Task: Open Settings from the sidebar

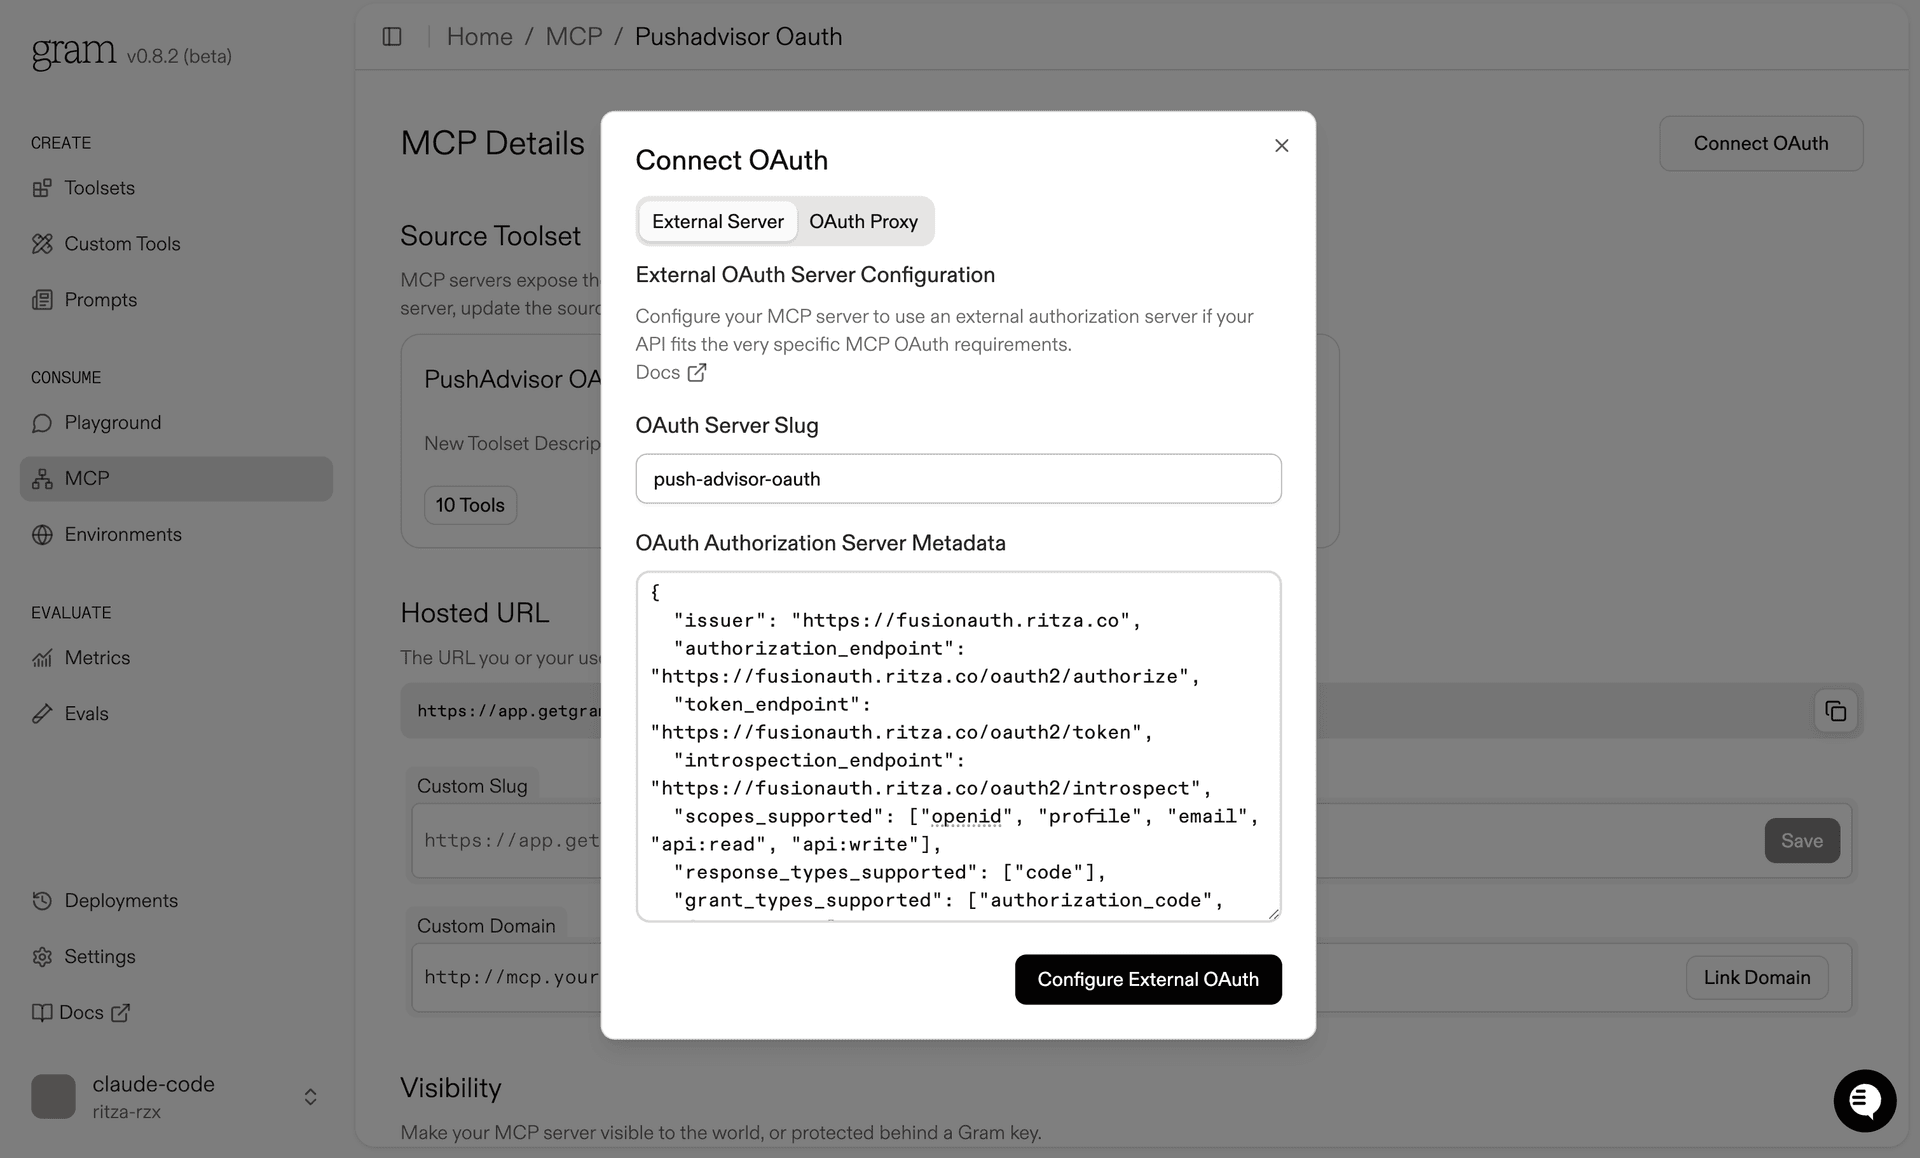Action: pyautogui.click(x=99, y=956)
